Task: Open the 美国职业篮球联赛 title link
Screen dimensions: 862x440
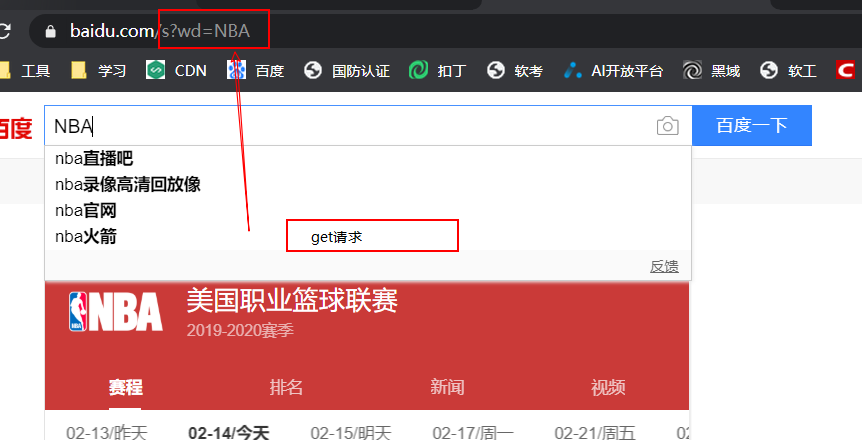Action: click(292, 301)
